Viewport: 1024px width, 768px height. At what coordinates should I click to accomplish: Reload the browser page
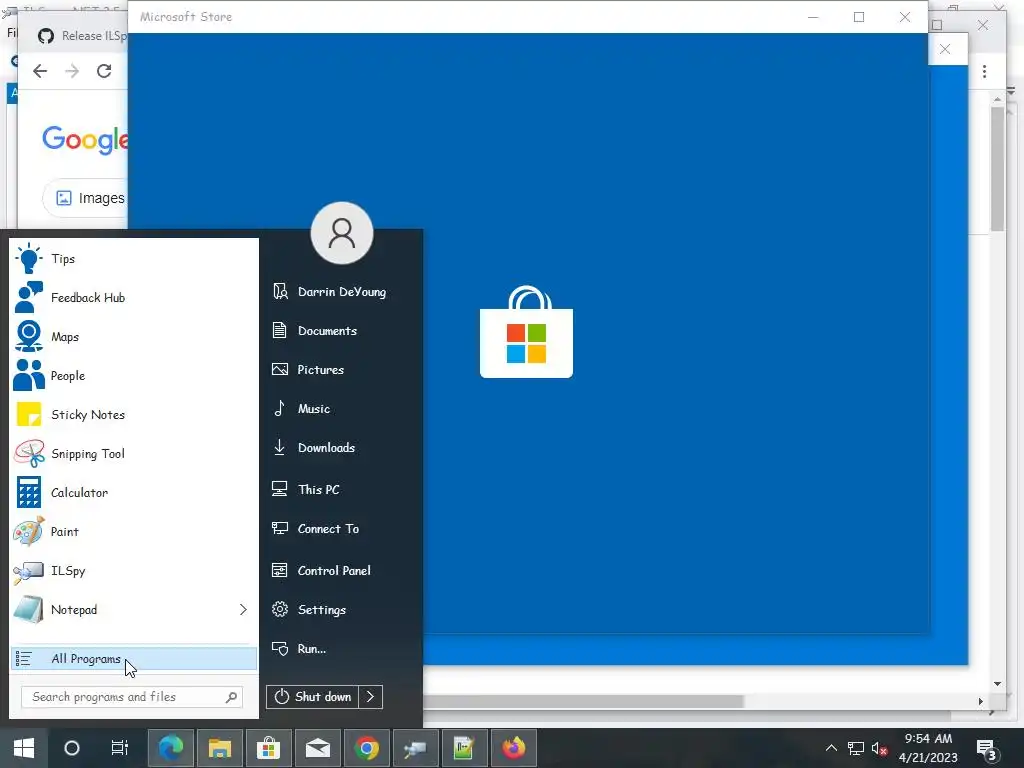(104, 71)
